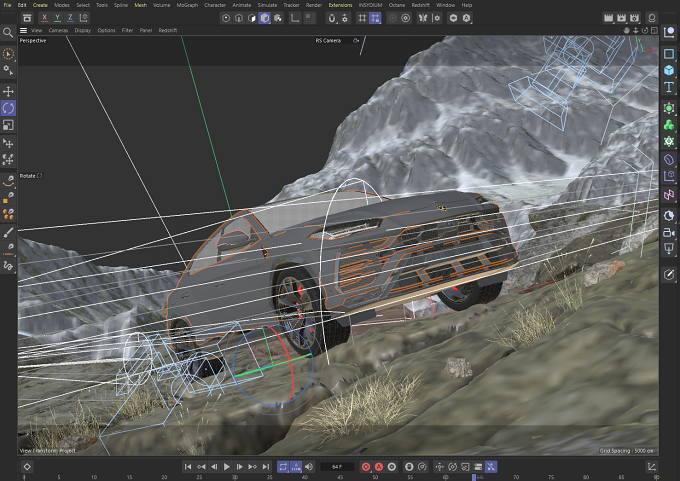Open the viewport Filter menu
This screenshot has height=481, width=680.
pyautogui.click(x=128, y=30)
